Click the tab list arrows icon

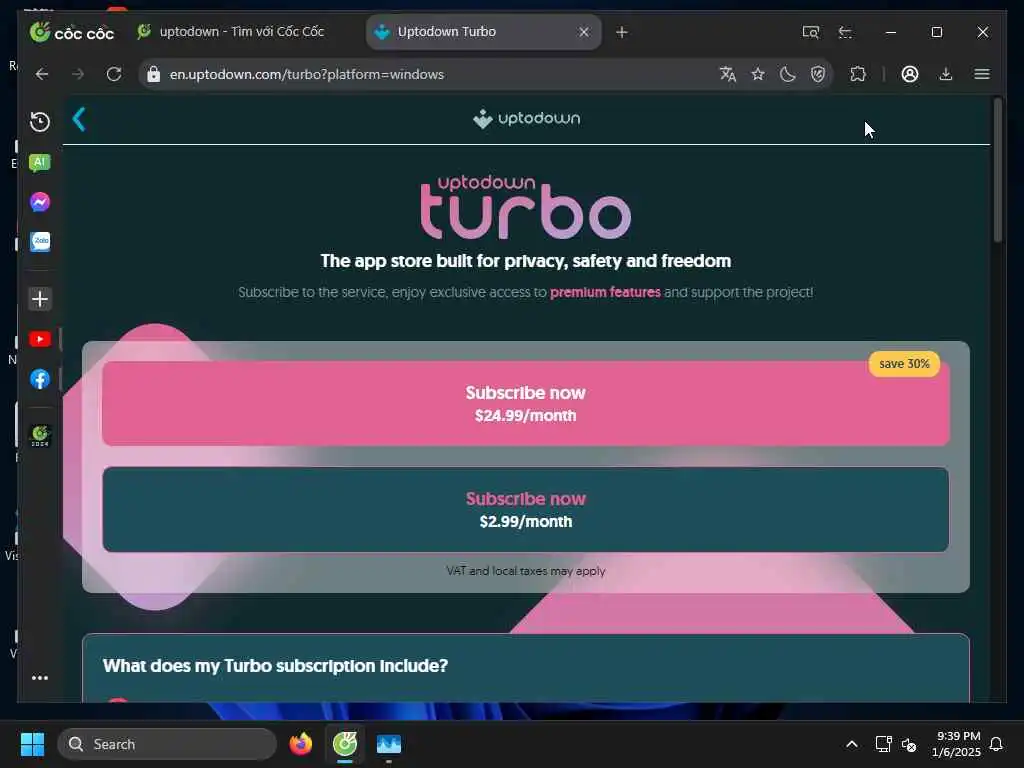pyautogui.click(x=845, y=32)
